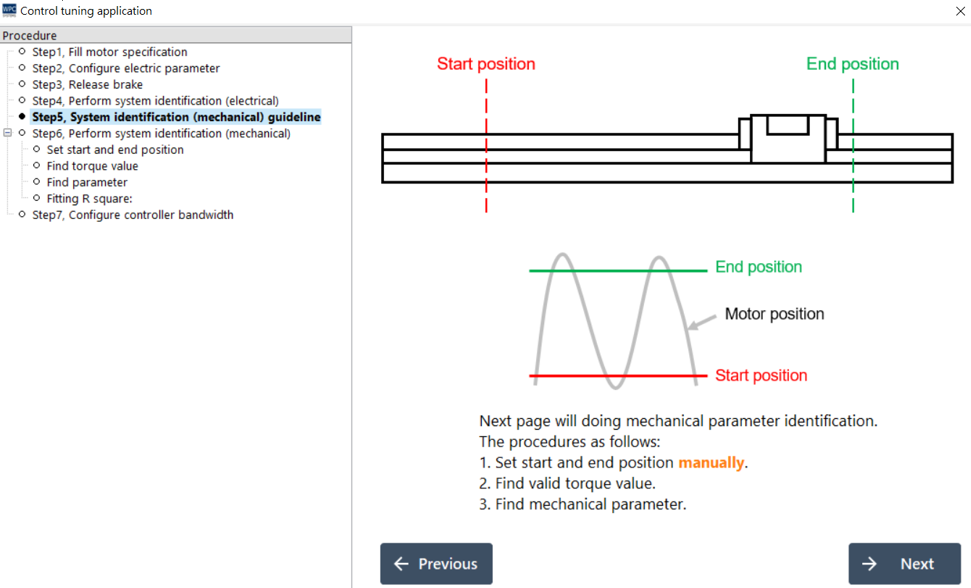Viewport: 971px width, 588px height.
Task: Go to Step4 electrical system identification
Action: tap(155, 101)
